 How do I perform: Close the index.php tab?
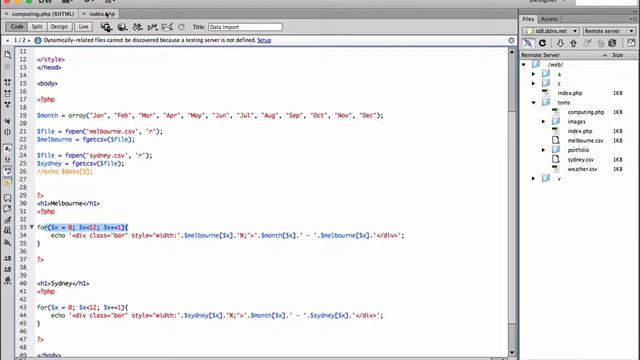tap(84, 14)
